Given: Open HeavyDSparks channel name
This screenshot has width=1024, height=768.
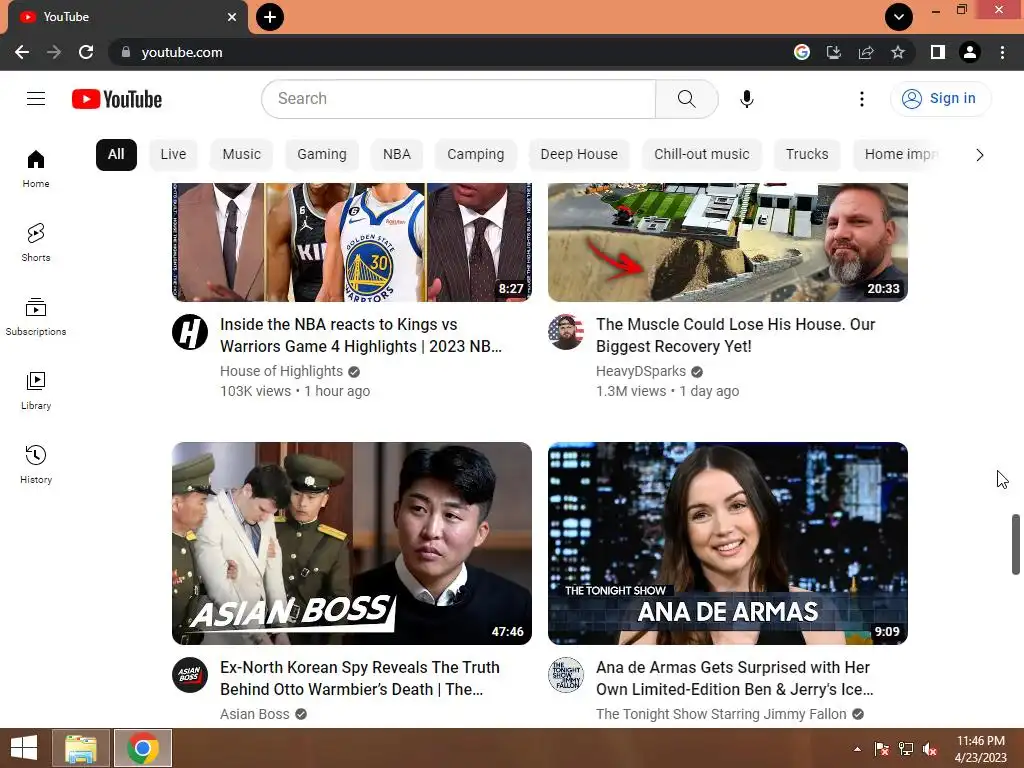Looking at the screenshot, I should pyautogui.click(x=641, y=372).
